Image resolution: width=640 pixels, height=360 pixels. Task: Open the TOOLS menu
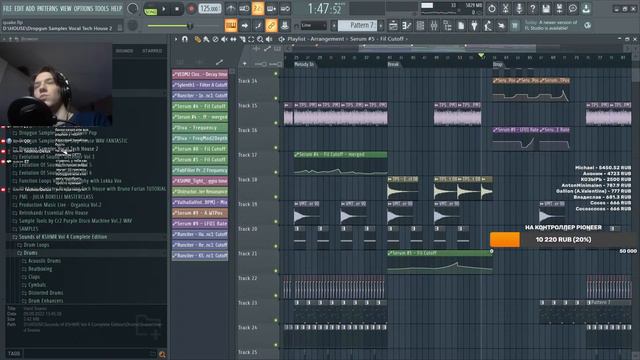click(x=103, y=8)
